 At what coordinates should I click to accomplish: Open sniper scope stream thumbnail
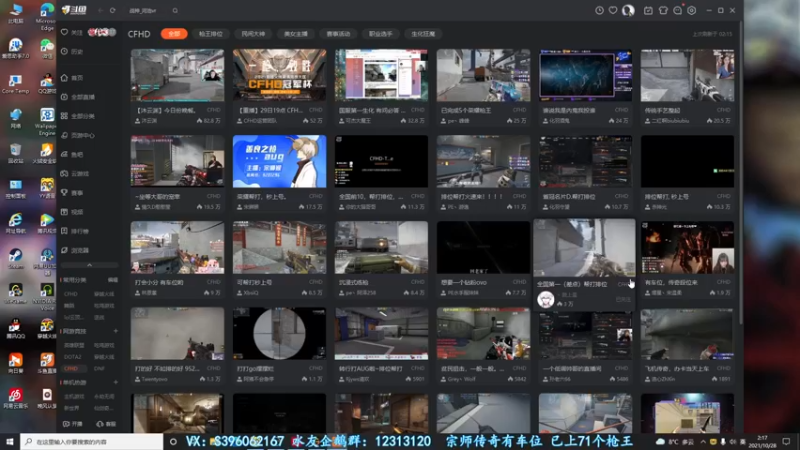[280, 334]
